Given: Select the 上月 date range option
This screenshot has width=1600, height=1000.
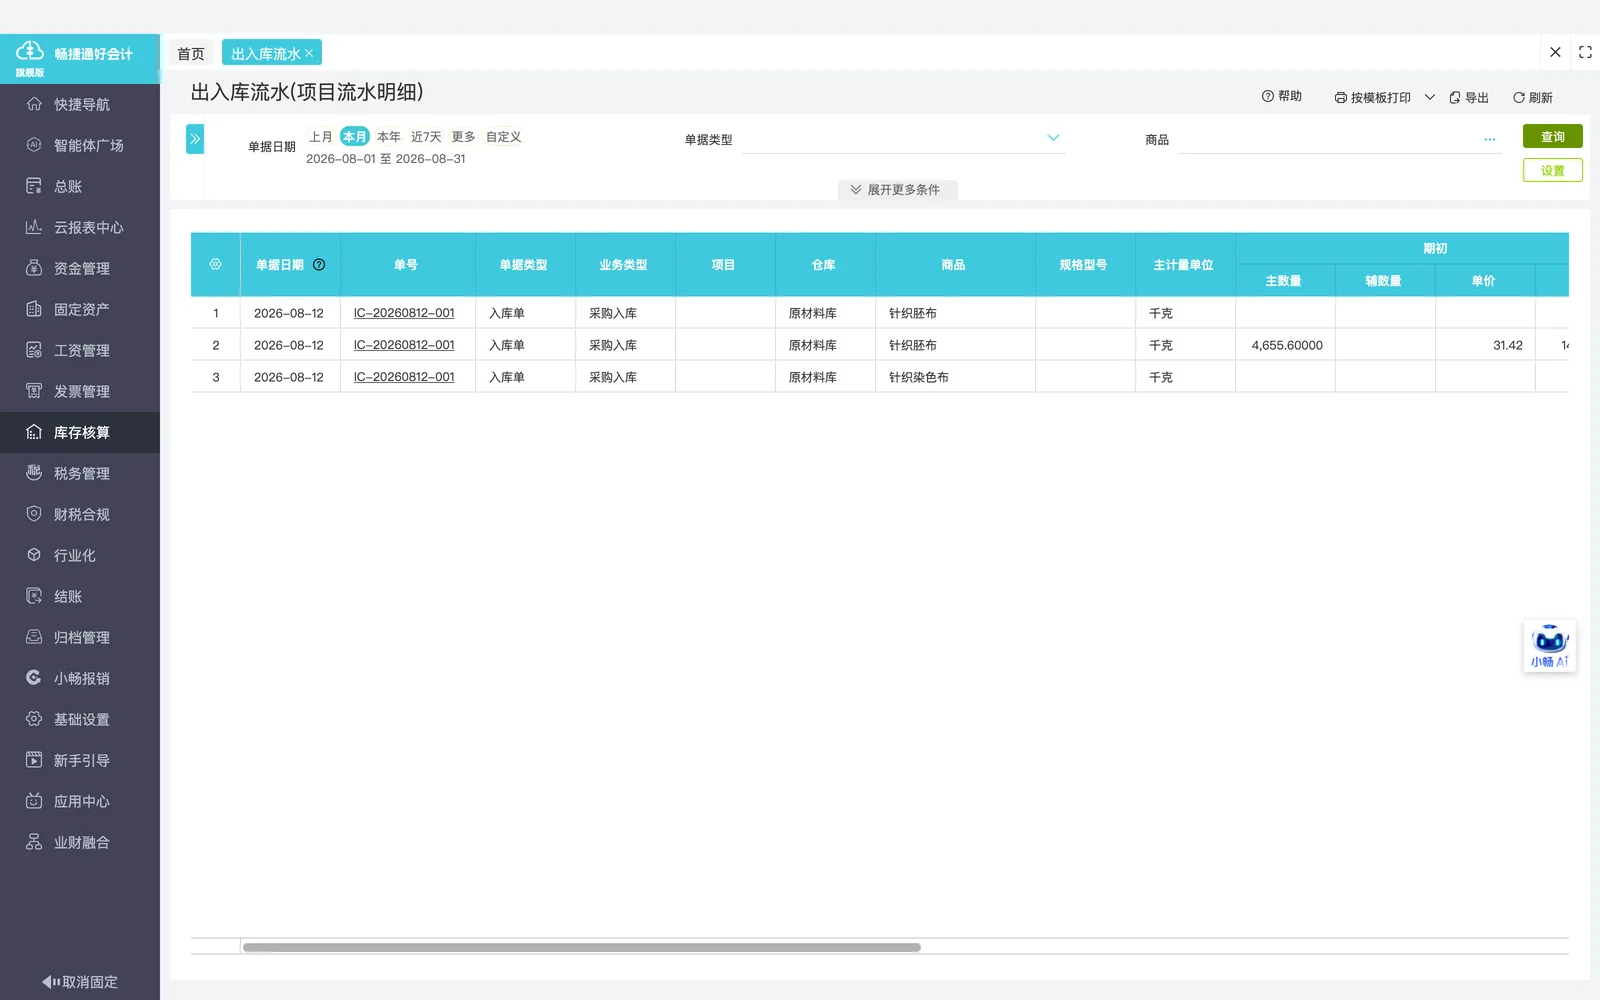Looking at the screenshot, I should point(321,137).
